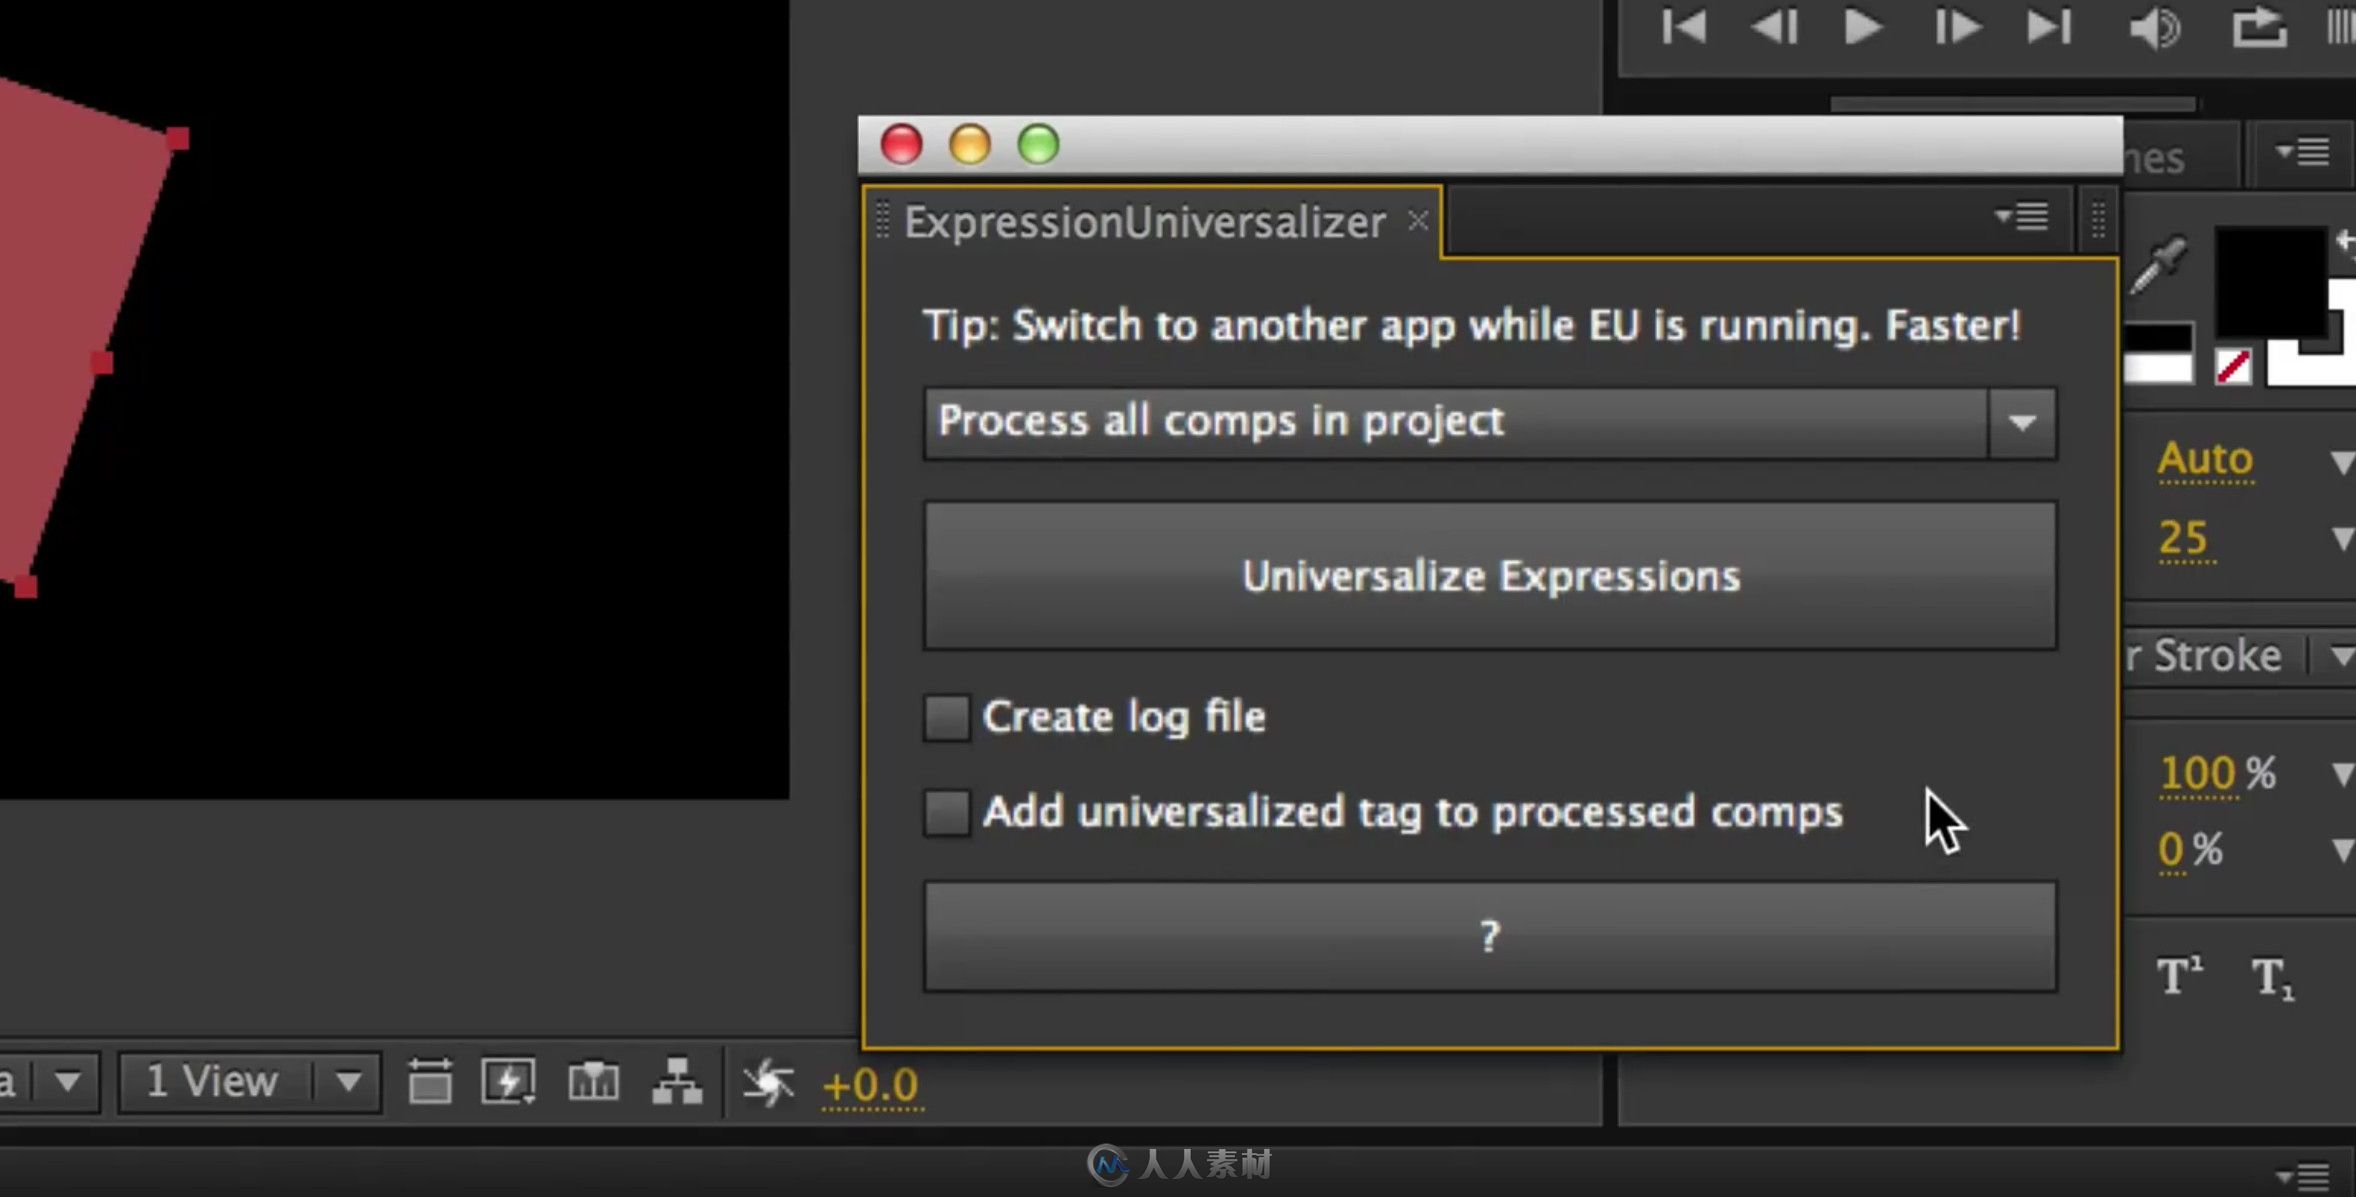Open the Character panel flyout menu
This screenshot has height=1197, width=2356.
2304,152
